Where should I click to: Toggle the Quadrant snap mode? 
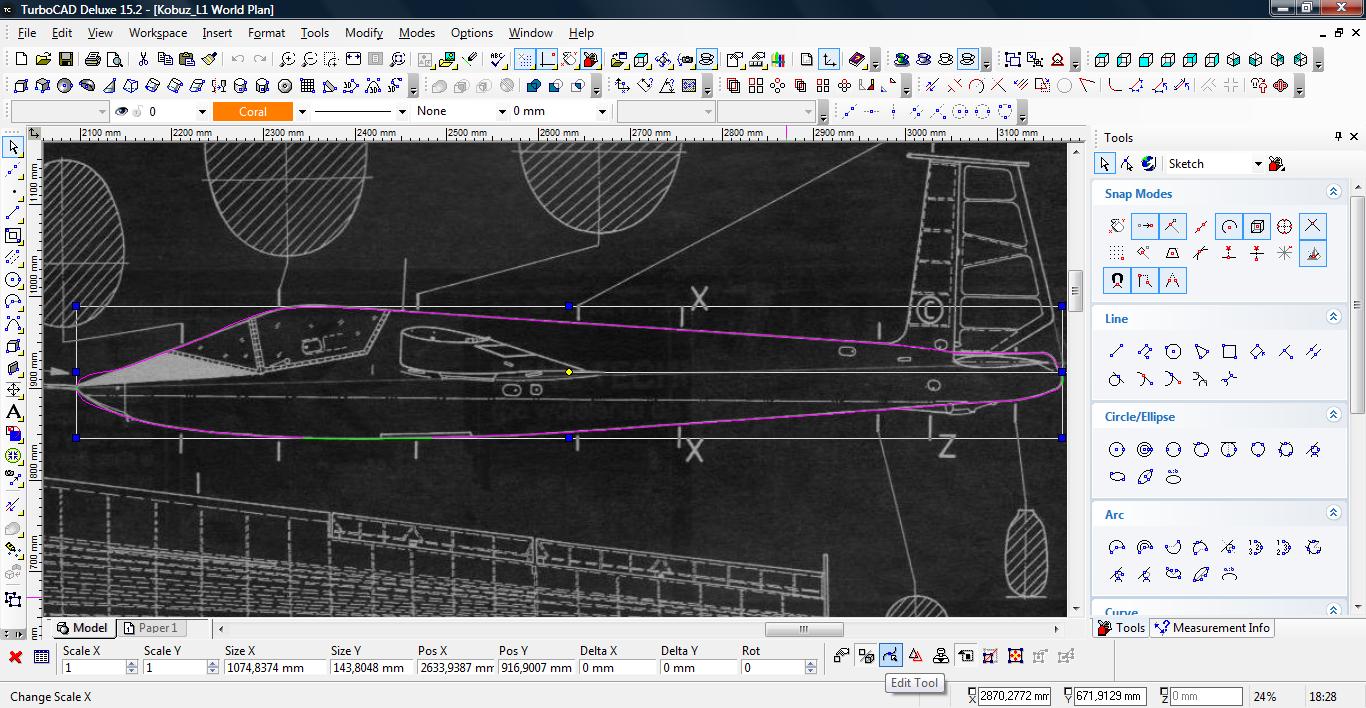(x=1285, y=226)
